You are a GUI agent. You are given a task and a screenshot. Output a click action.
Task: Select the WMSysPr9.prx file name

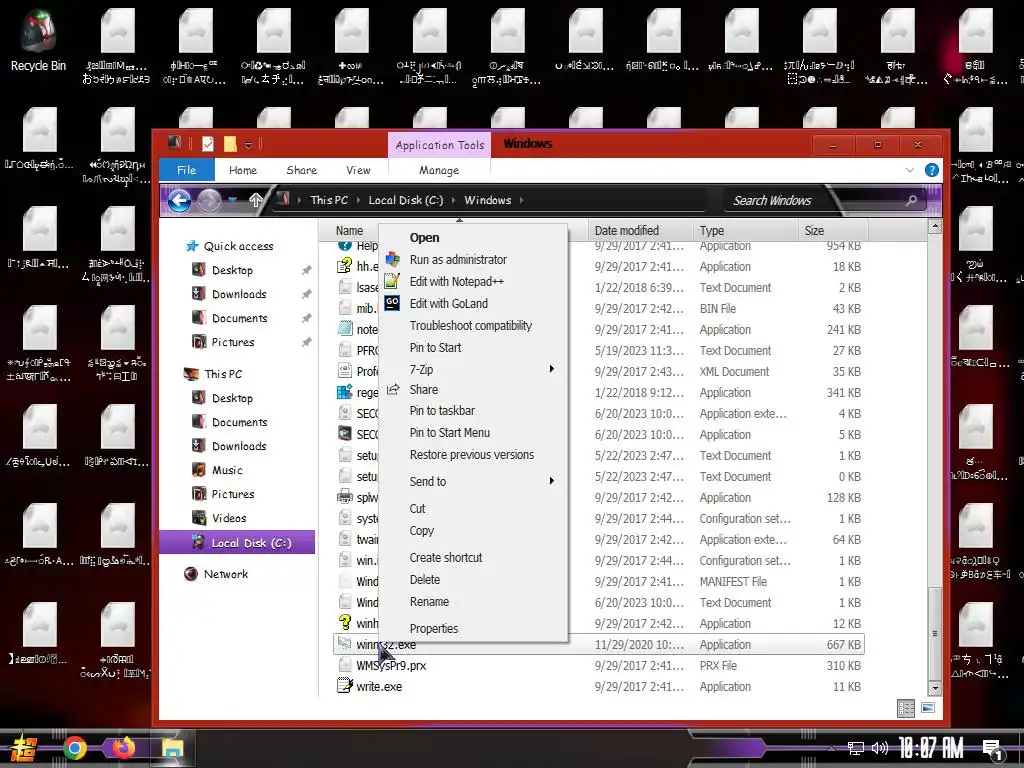point(391,665)
